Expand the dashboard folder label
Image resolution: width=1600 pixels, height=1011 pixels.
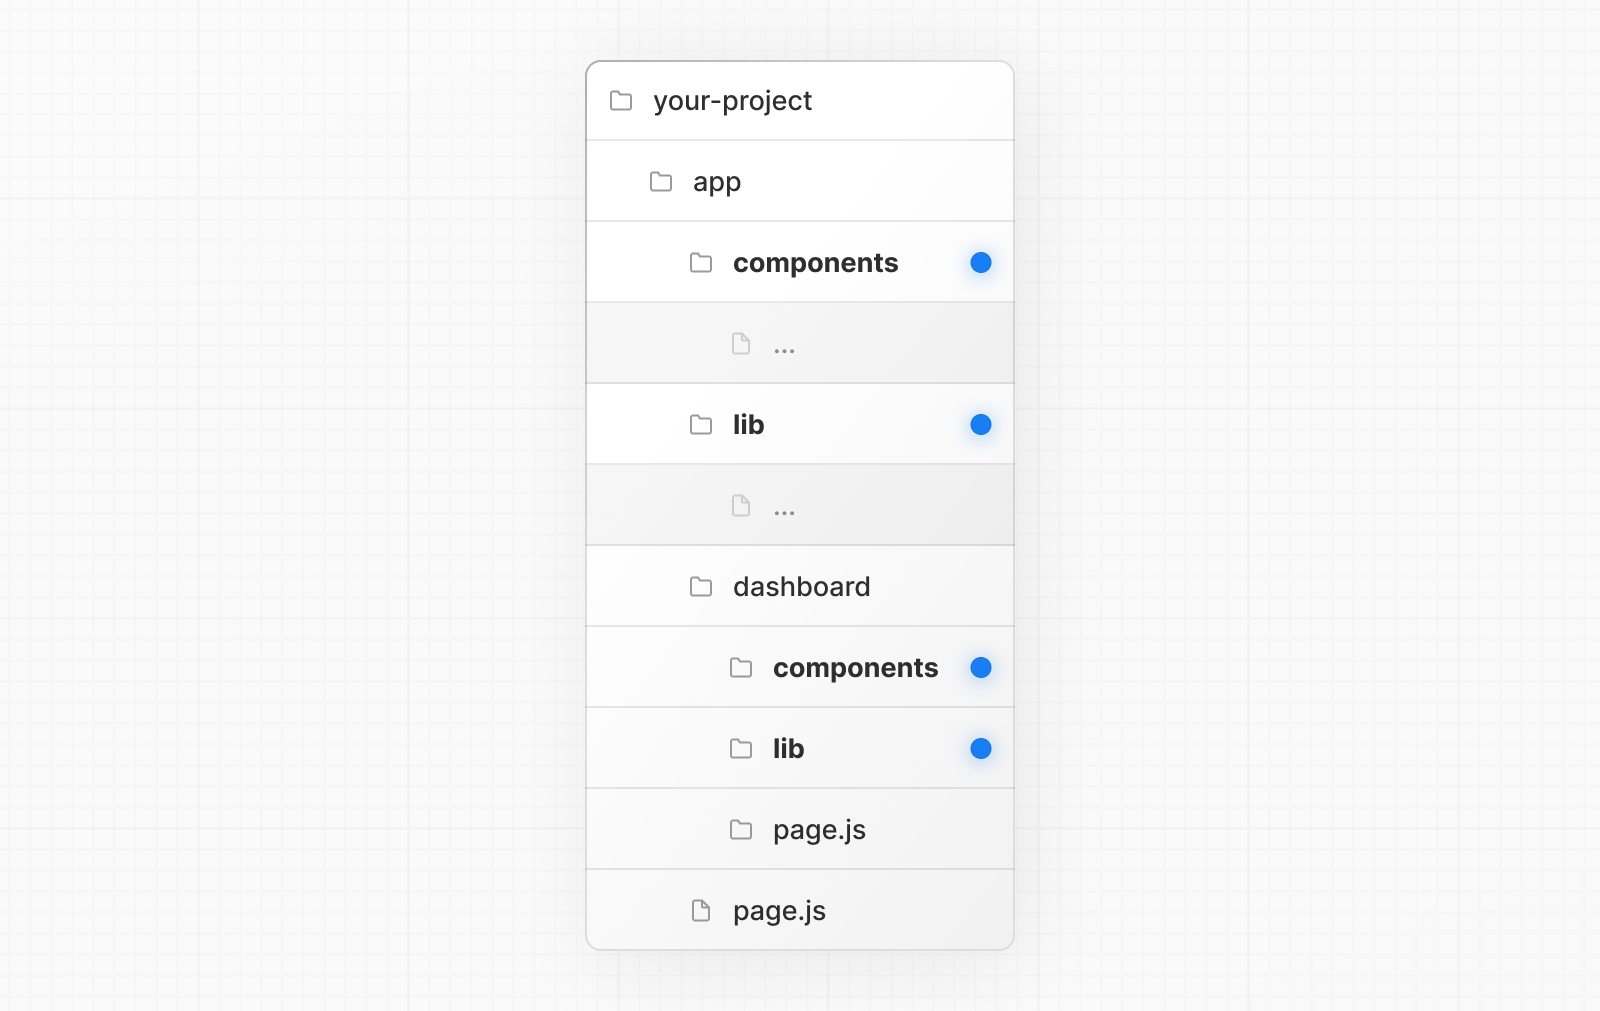(x=801, y=587)
